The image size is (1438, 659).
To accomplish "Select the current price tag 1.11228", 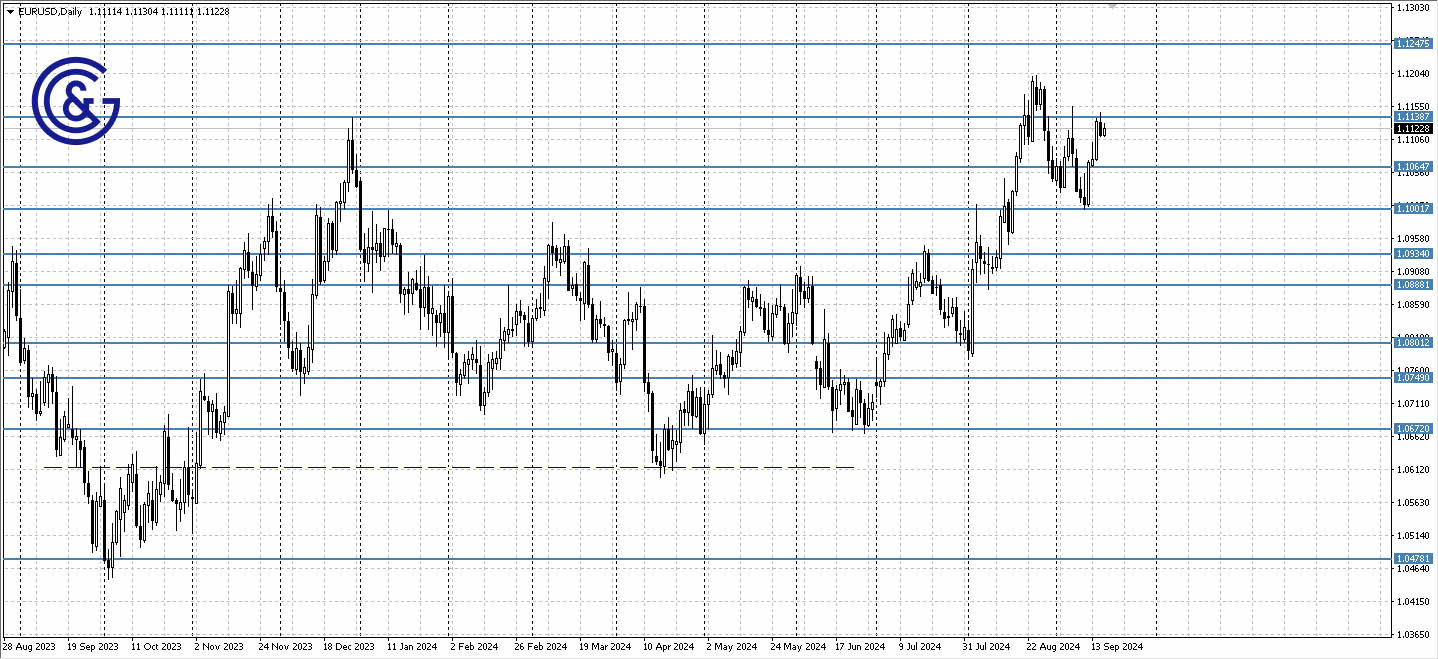I will pos(1414,129).
